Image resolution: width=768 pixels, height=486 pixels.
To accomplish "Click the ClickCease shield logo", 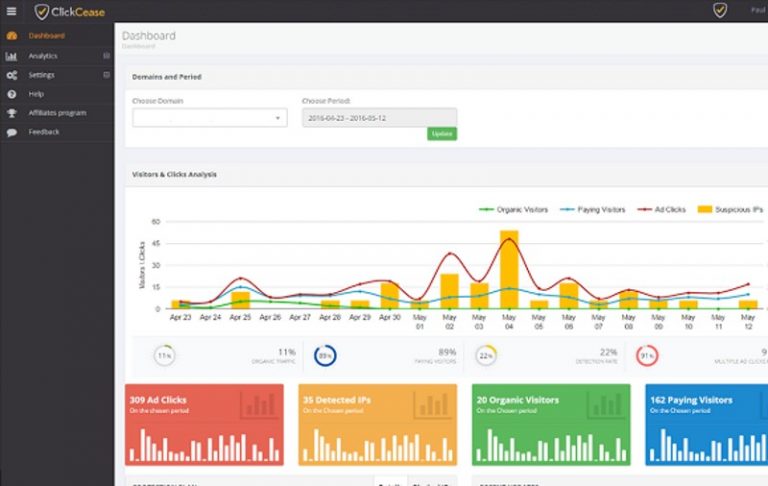I will [x=42, y=11].
